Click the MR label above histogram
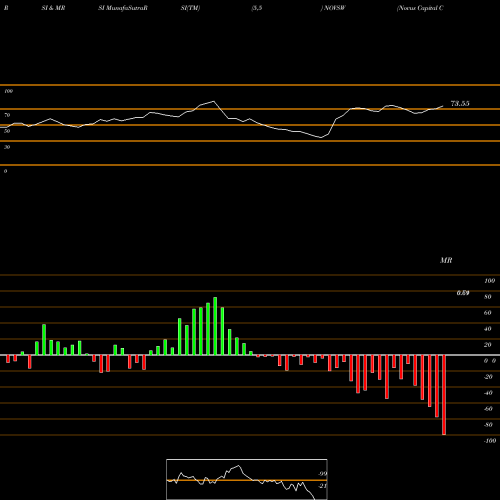Image resolution: width=500 pixels, height=500 pixels. [446, 260]
